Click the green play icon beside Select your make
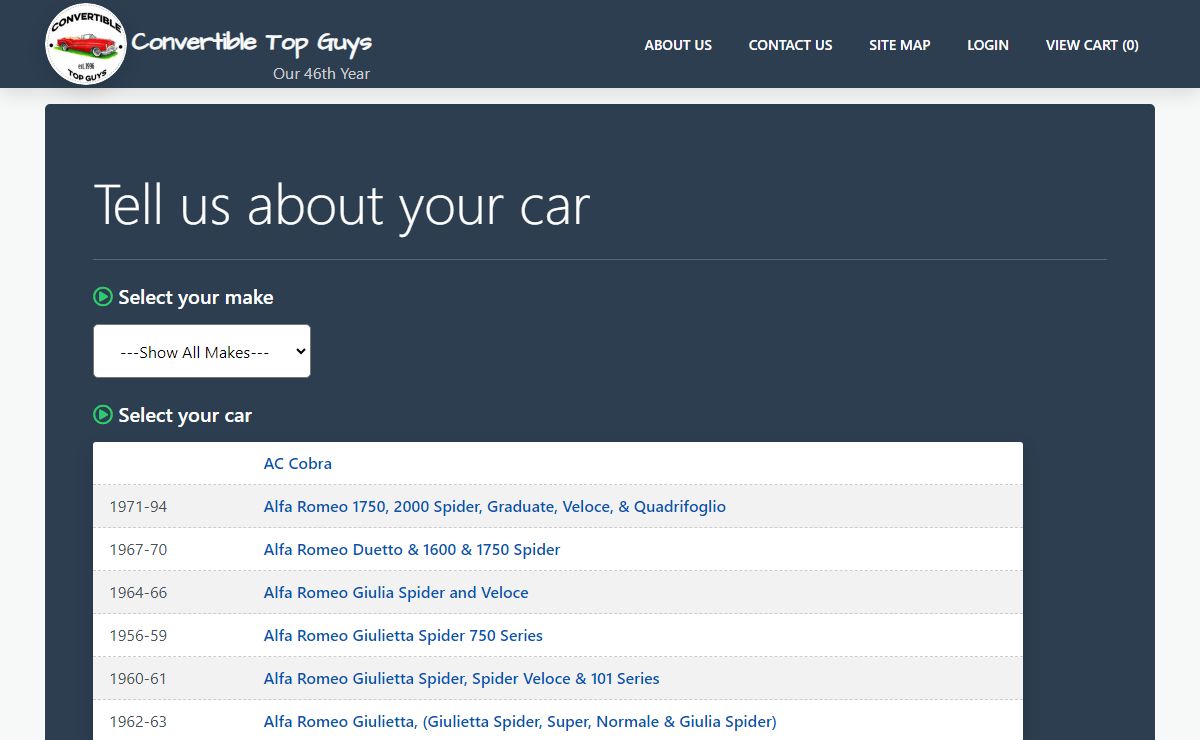Image resolution: width=1200 pixels, height=740 pixels. tap(103, 297)
